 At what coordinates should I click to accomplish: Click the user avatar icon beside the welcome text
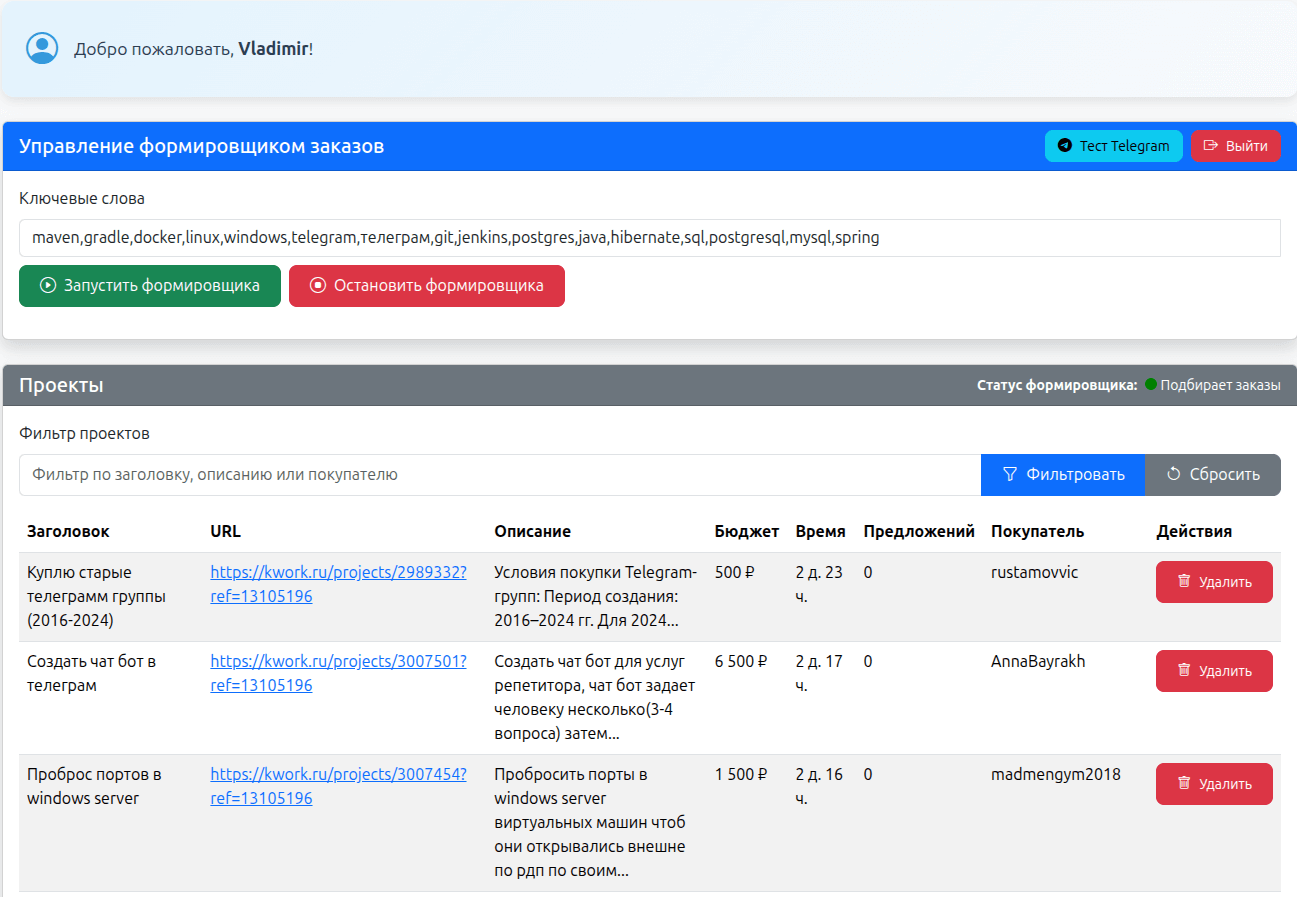tap(42, 48)
